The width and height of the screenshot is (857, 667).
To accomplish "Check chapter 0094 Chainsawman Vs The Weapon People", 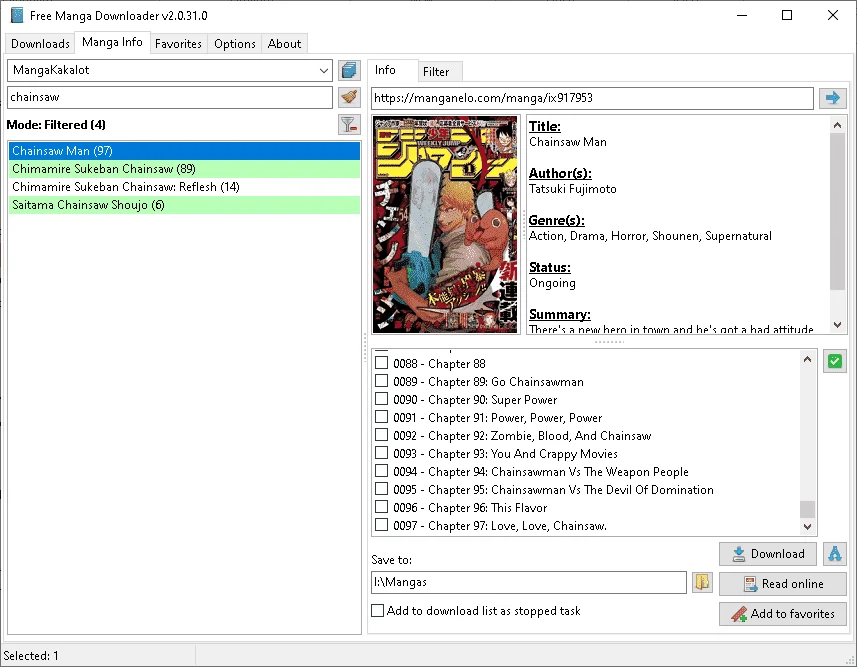I will (x=381, y=471).
